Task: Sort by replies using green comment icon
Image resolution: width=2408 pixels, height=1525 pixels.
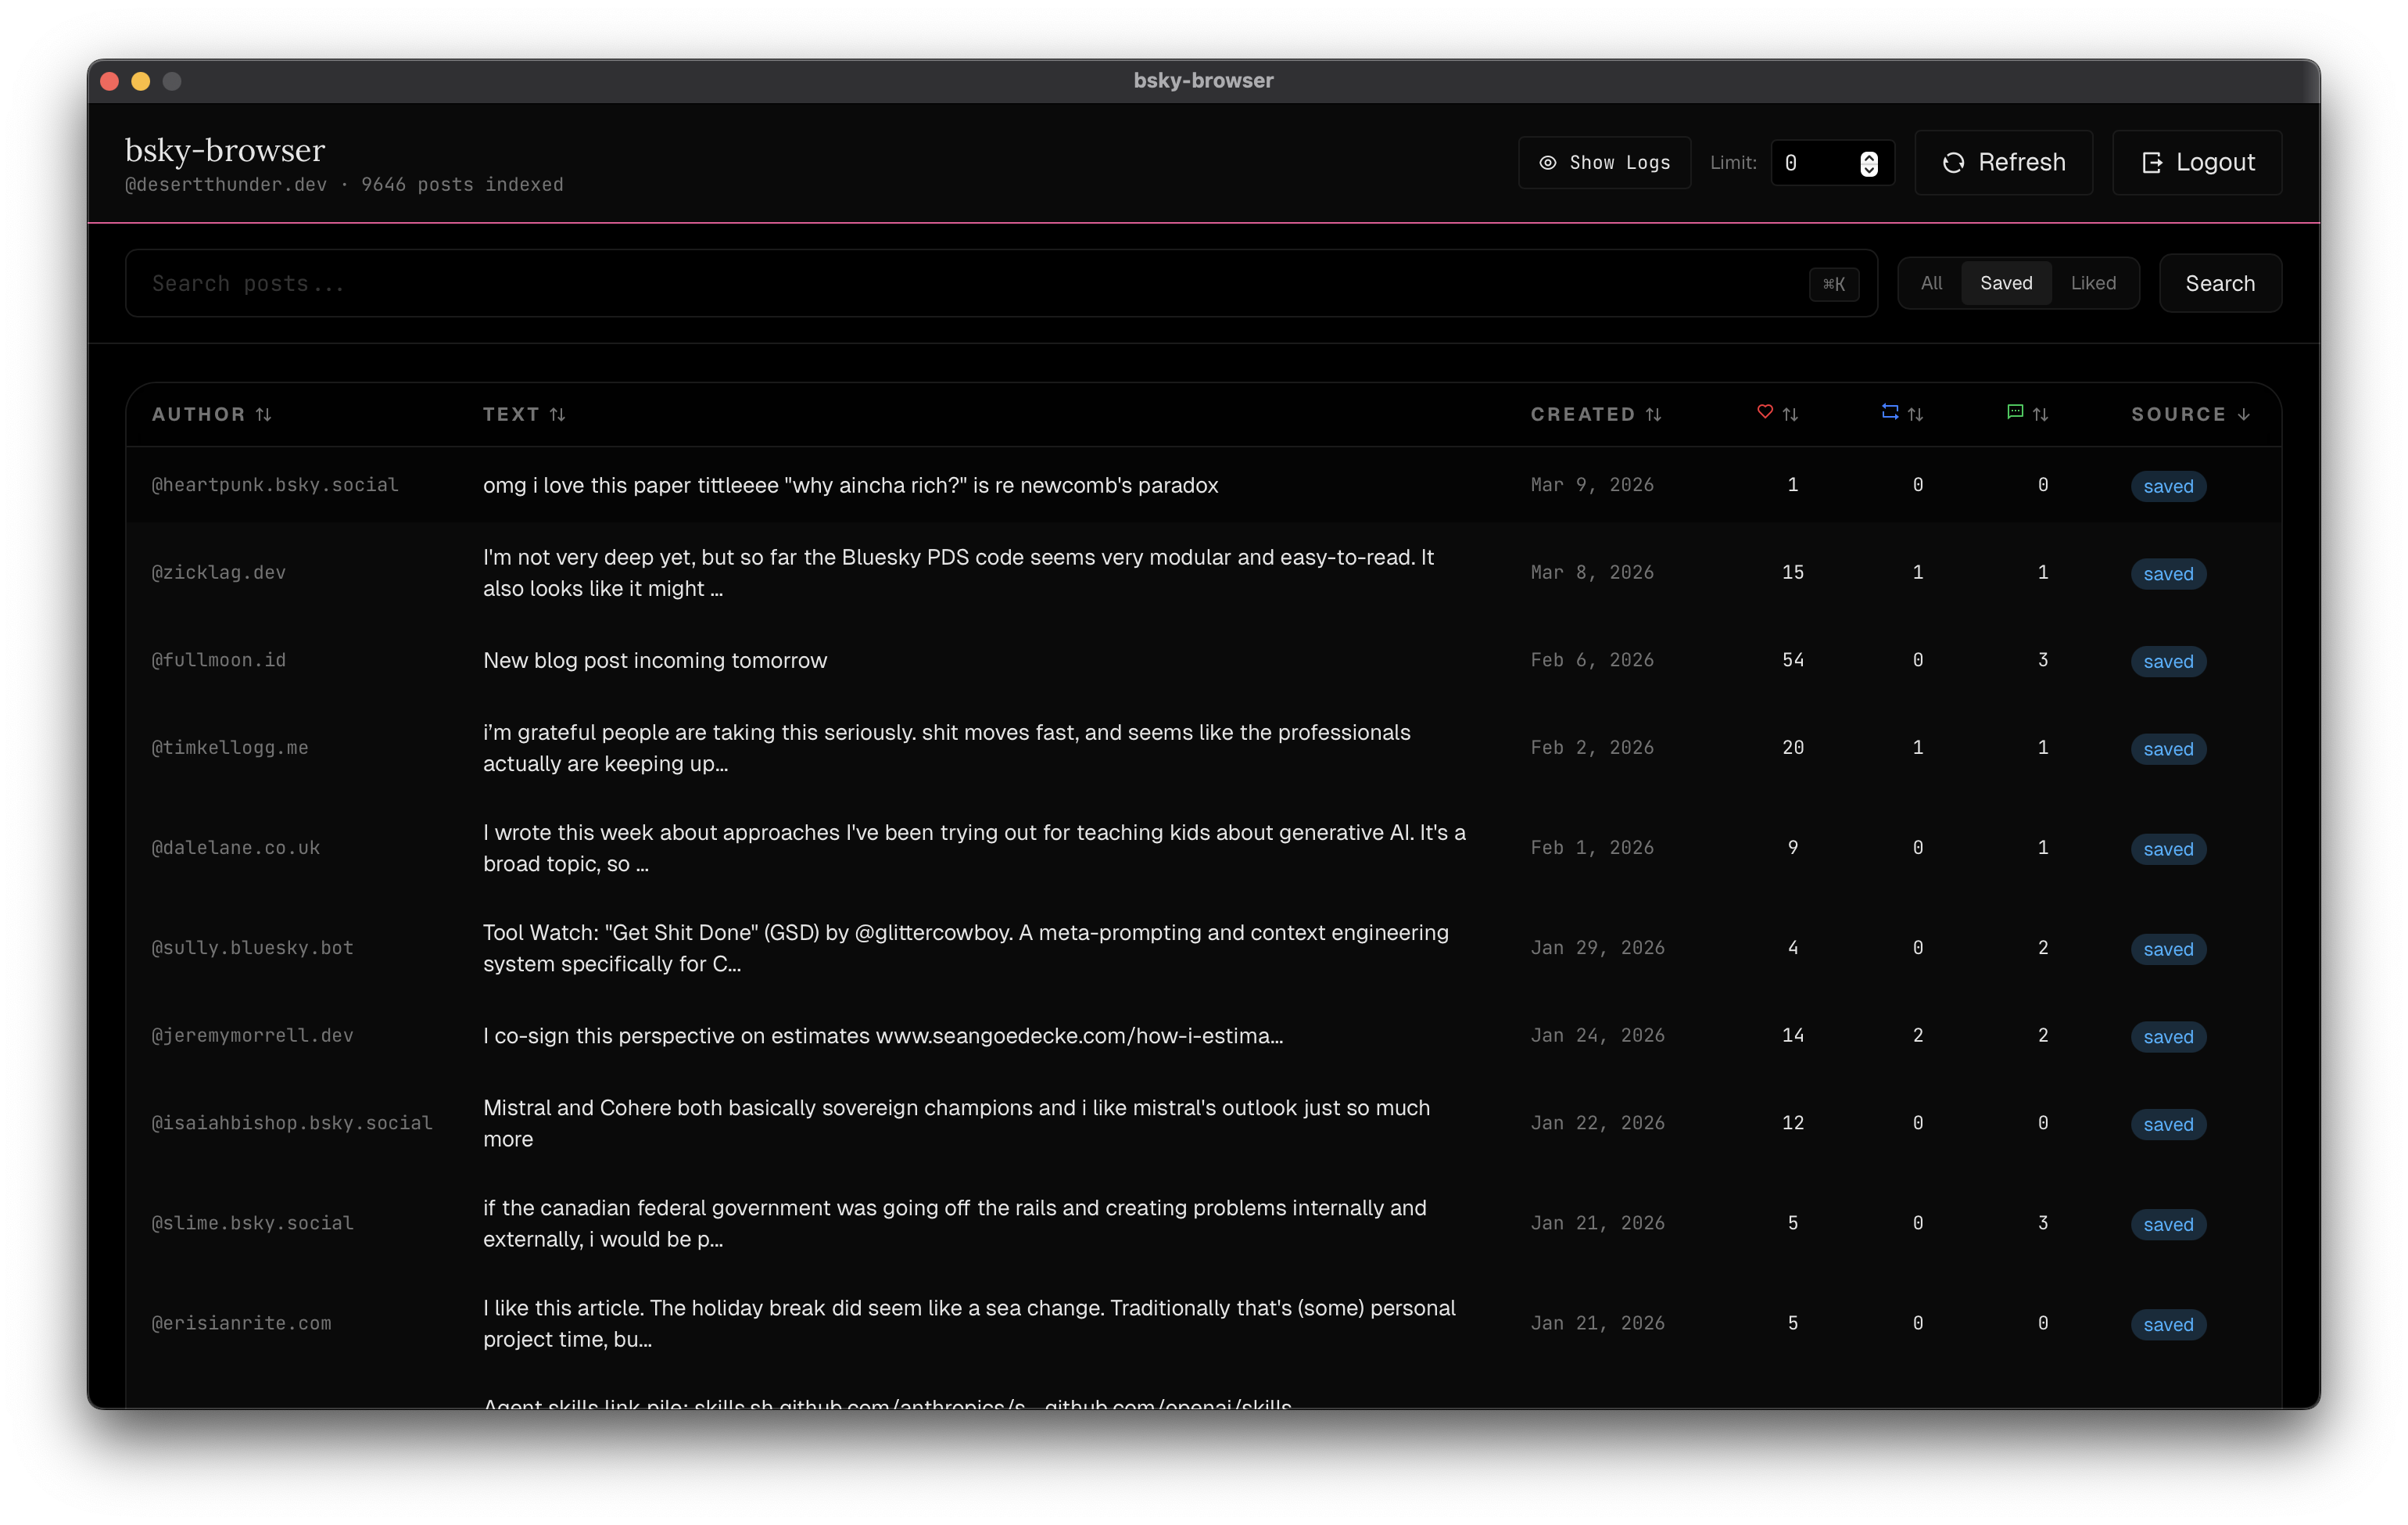Action: (x=2015, y=413)
